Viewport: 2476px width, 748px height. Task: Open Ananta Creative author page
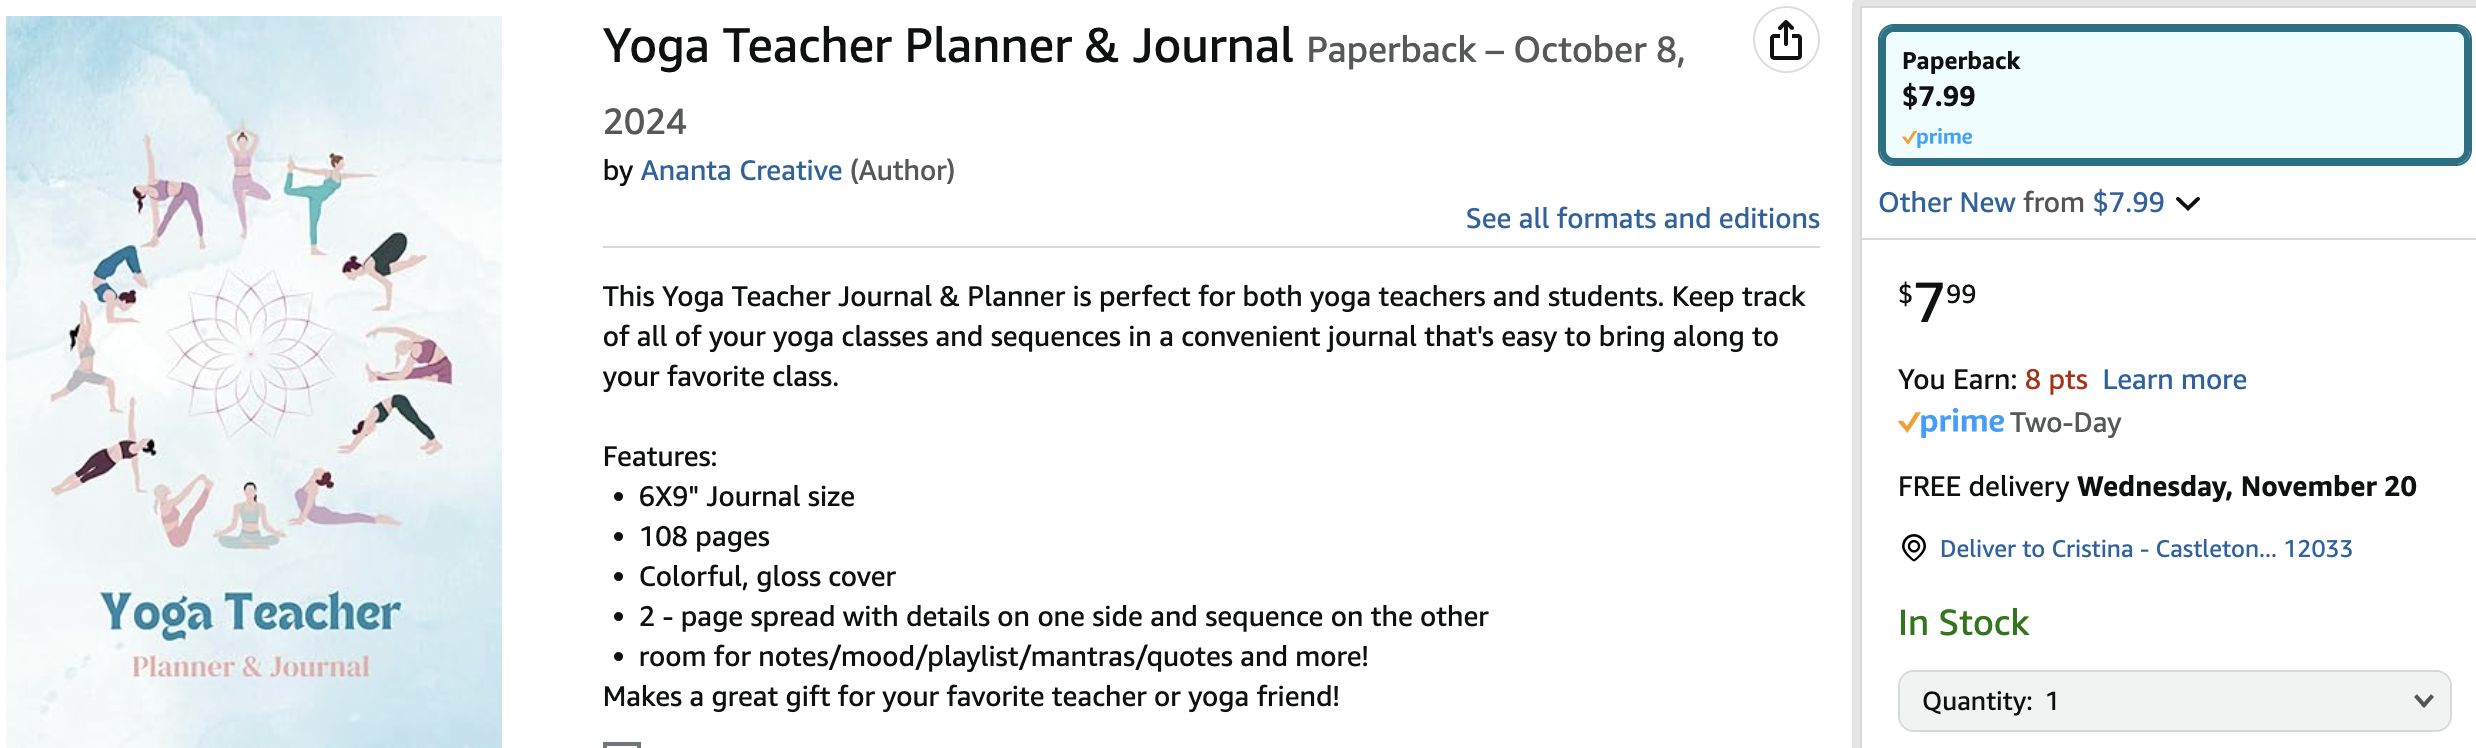pyautogui.click(x=741, y=171)
